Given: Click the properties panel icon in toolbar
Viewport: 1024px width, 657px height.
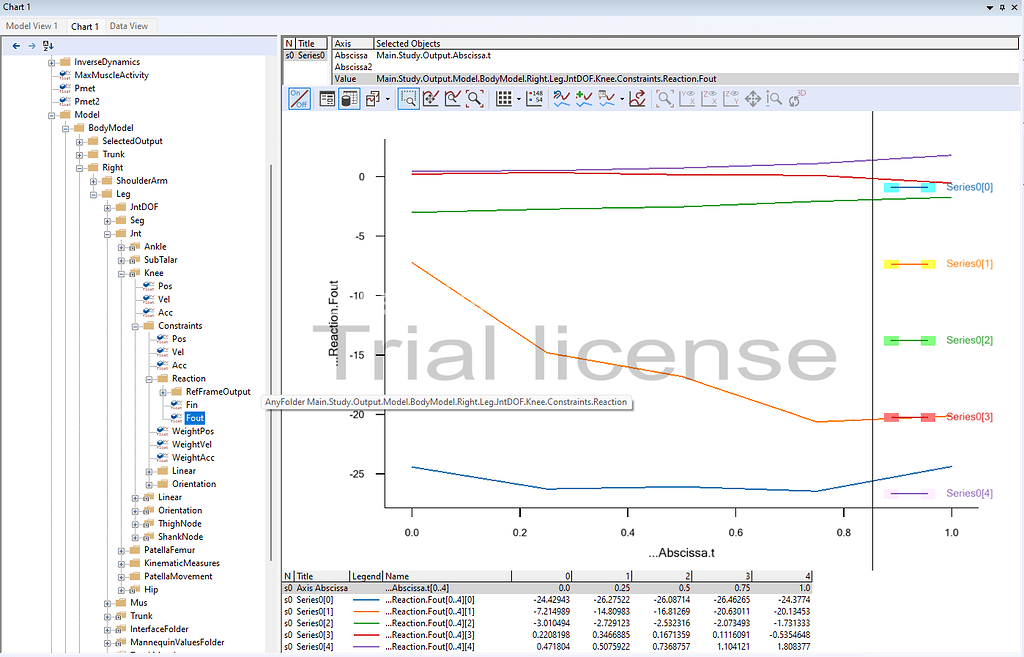Looking at the screenshot, I should point(327,98).
